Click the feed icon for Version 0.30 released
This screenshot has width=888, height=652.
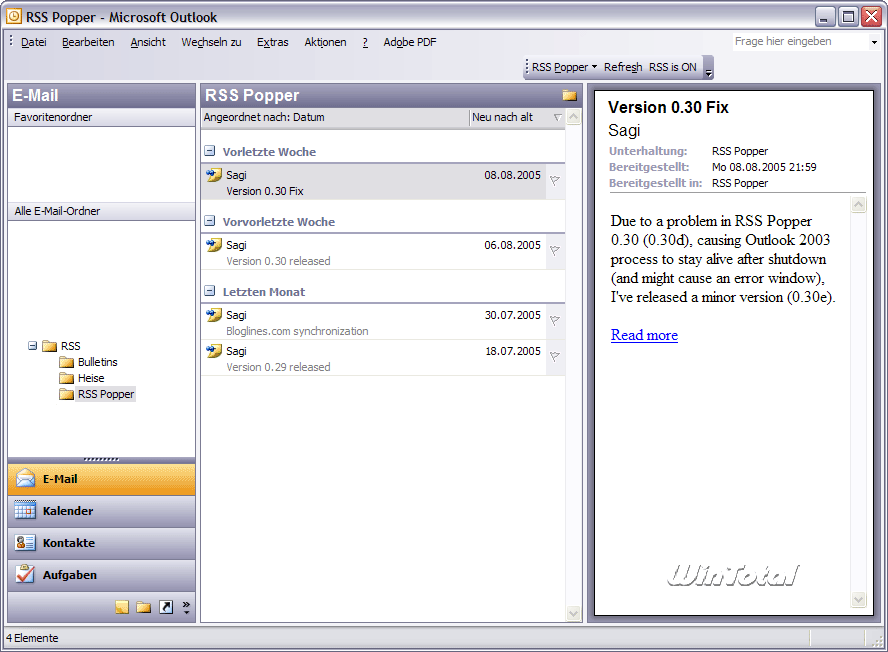(x=214, y=245)
